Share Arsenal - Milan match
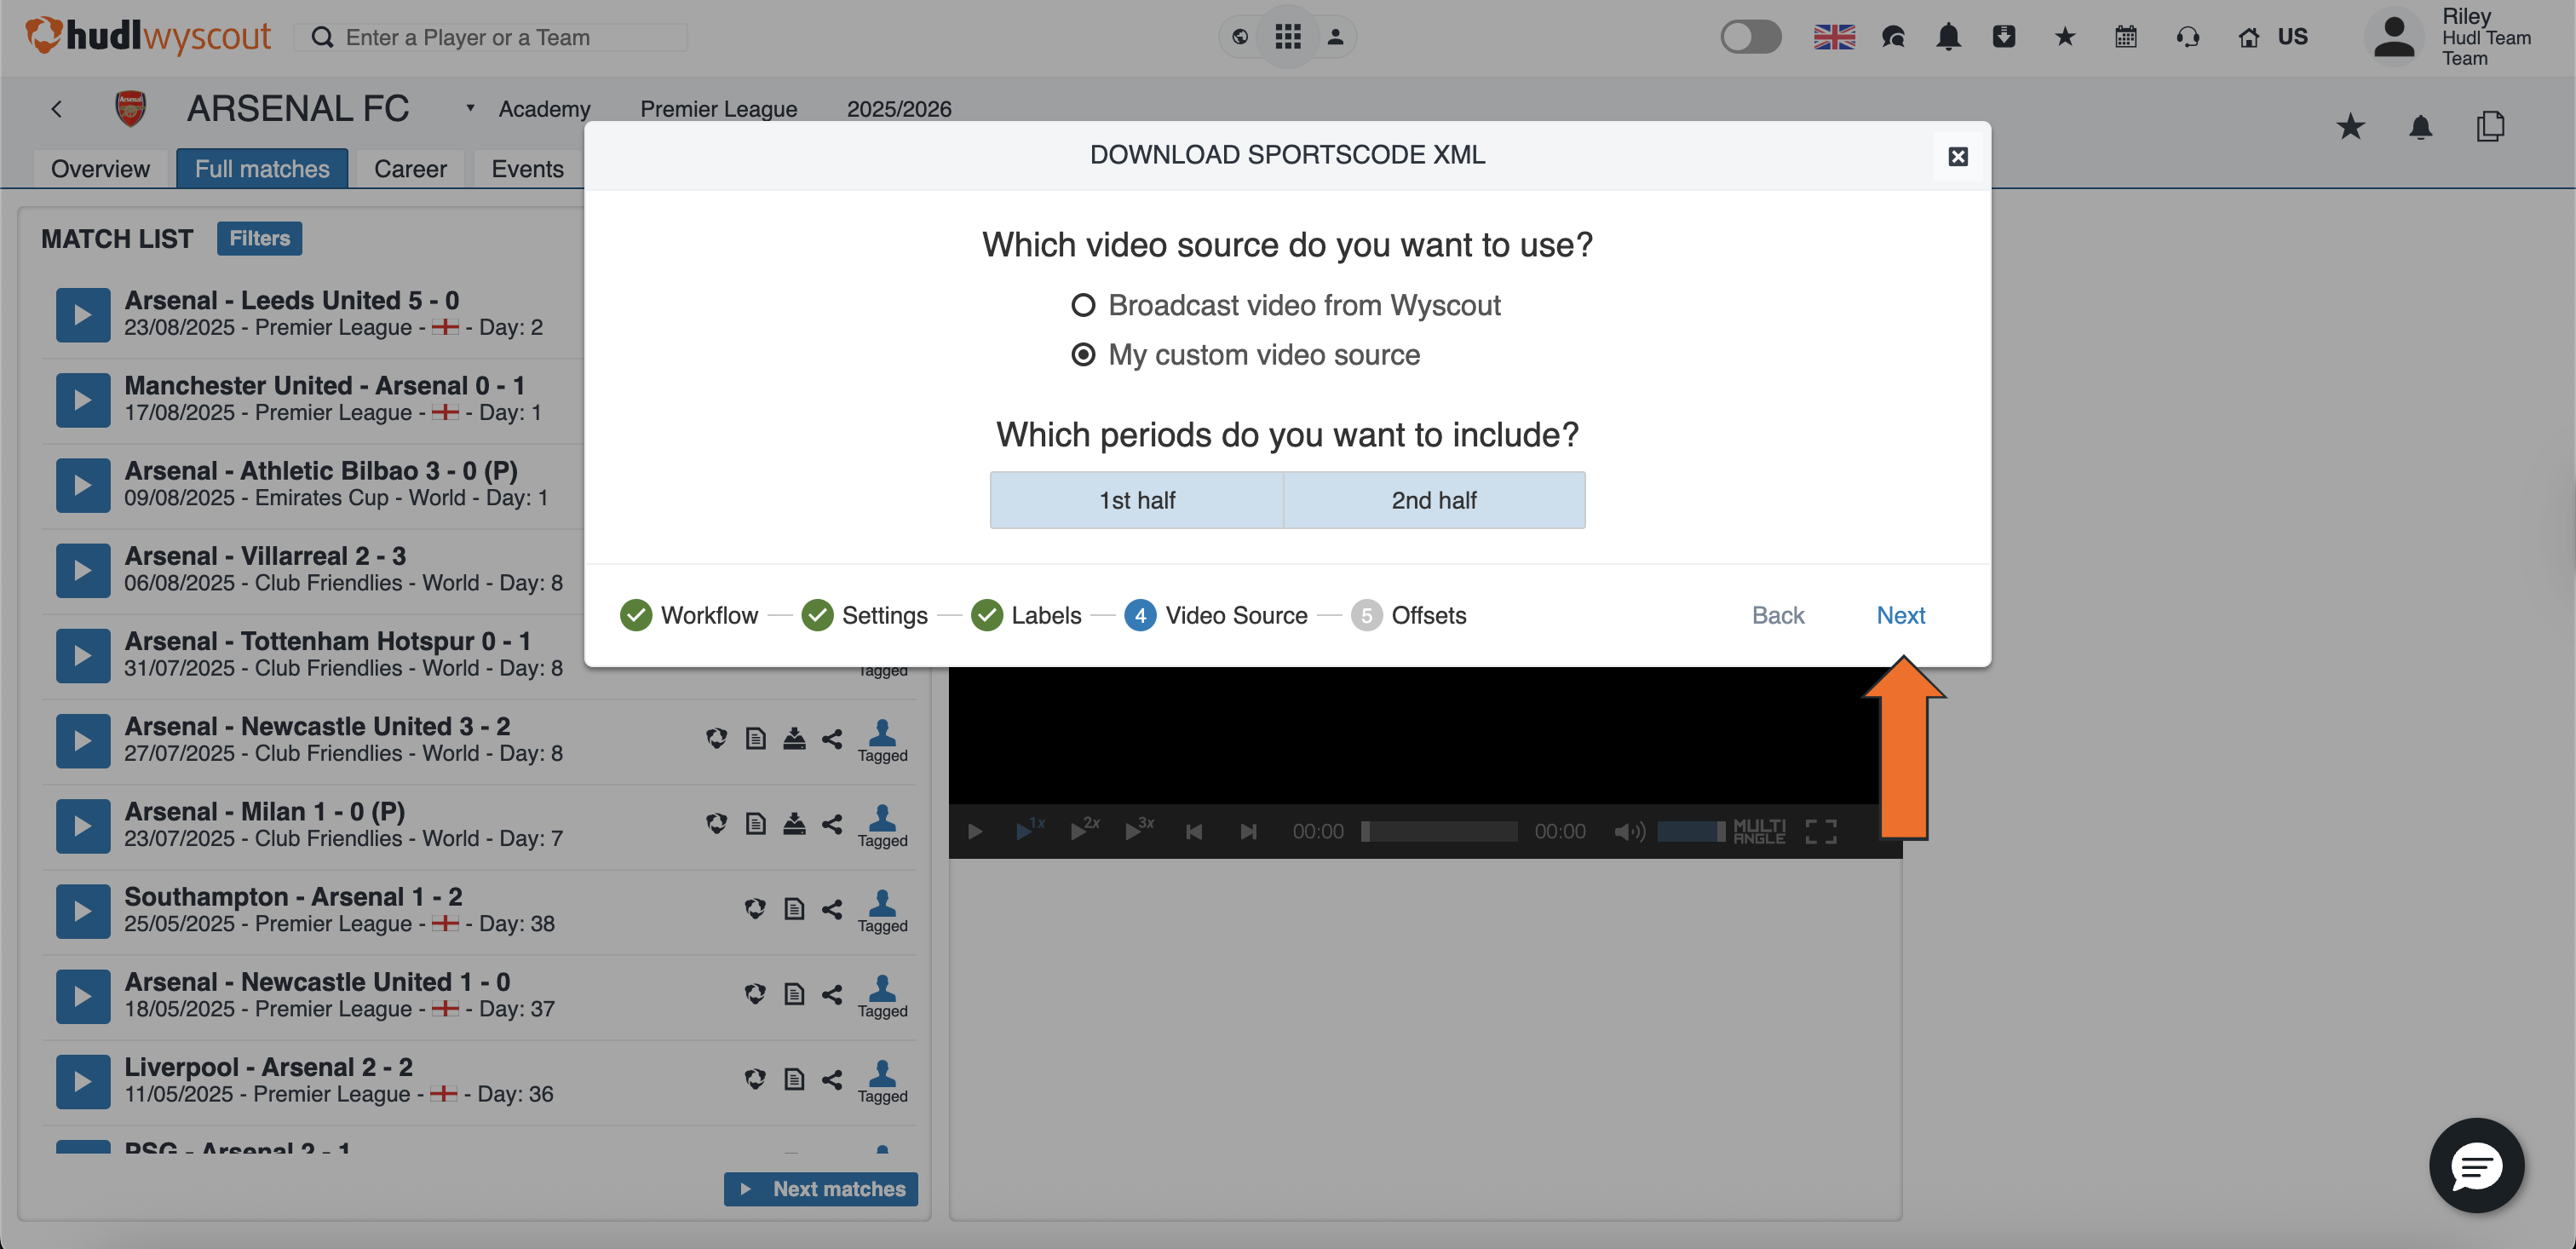The height and width of the screenshot is (1249, 2576). pos(832,824)
